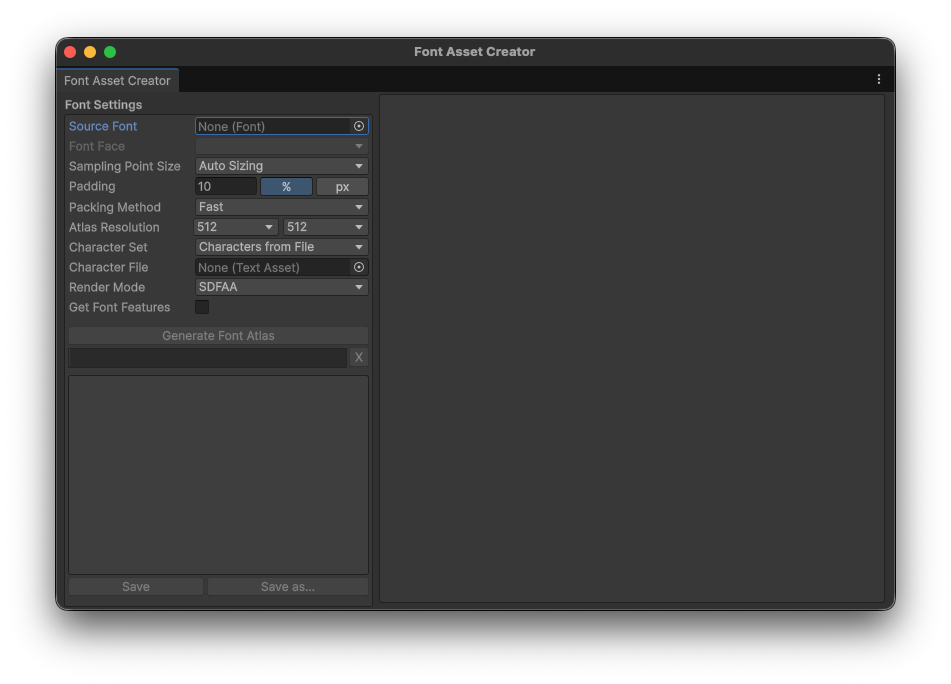Screen dimensions: 951x684
Task: Expand the Character Set dropdown
Action: (x=281, y=247)
